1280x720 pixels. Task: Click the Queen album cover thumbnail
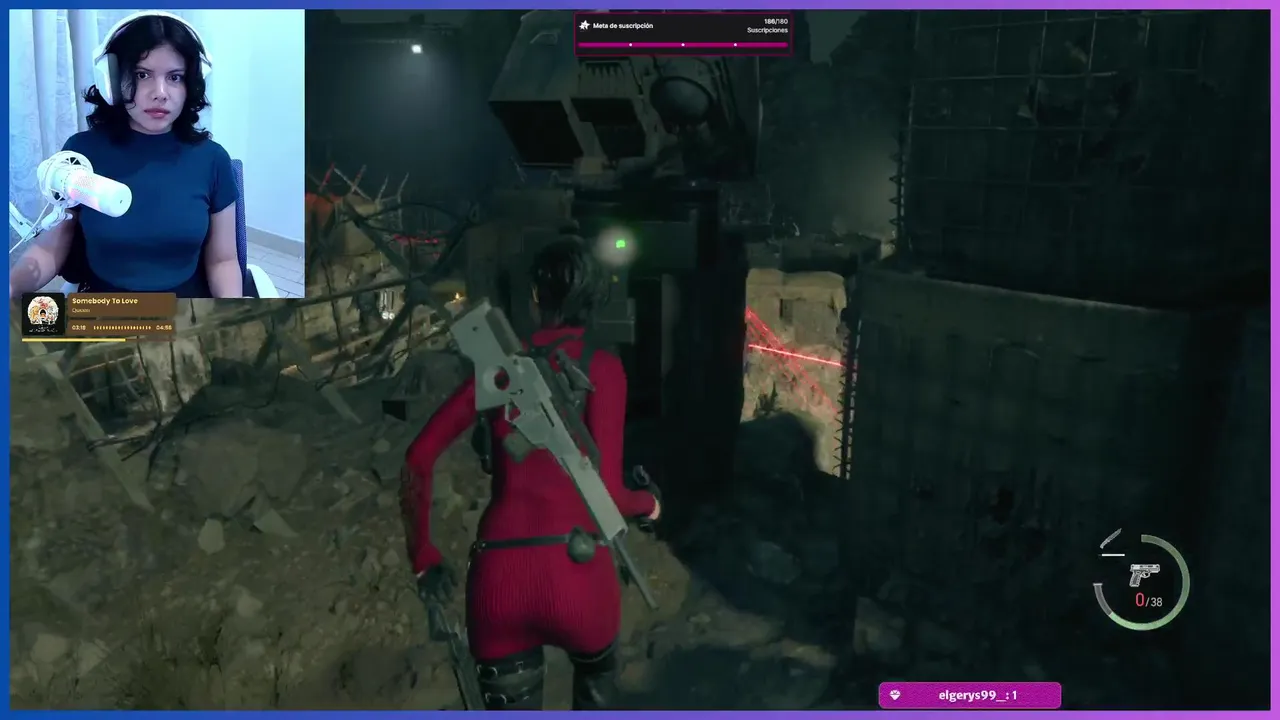click(x=43, y=314)
